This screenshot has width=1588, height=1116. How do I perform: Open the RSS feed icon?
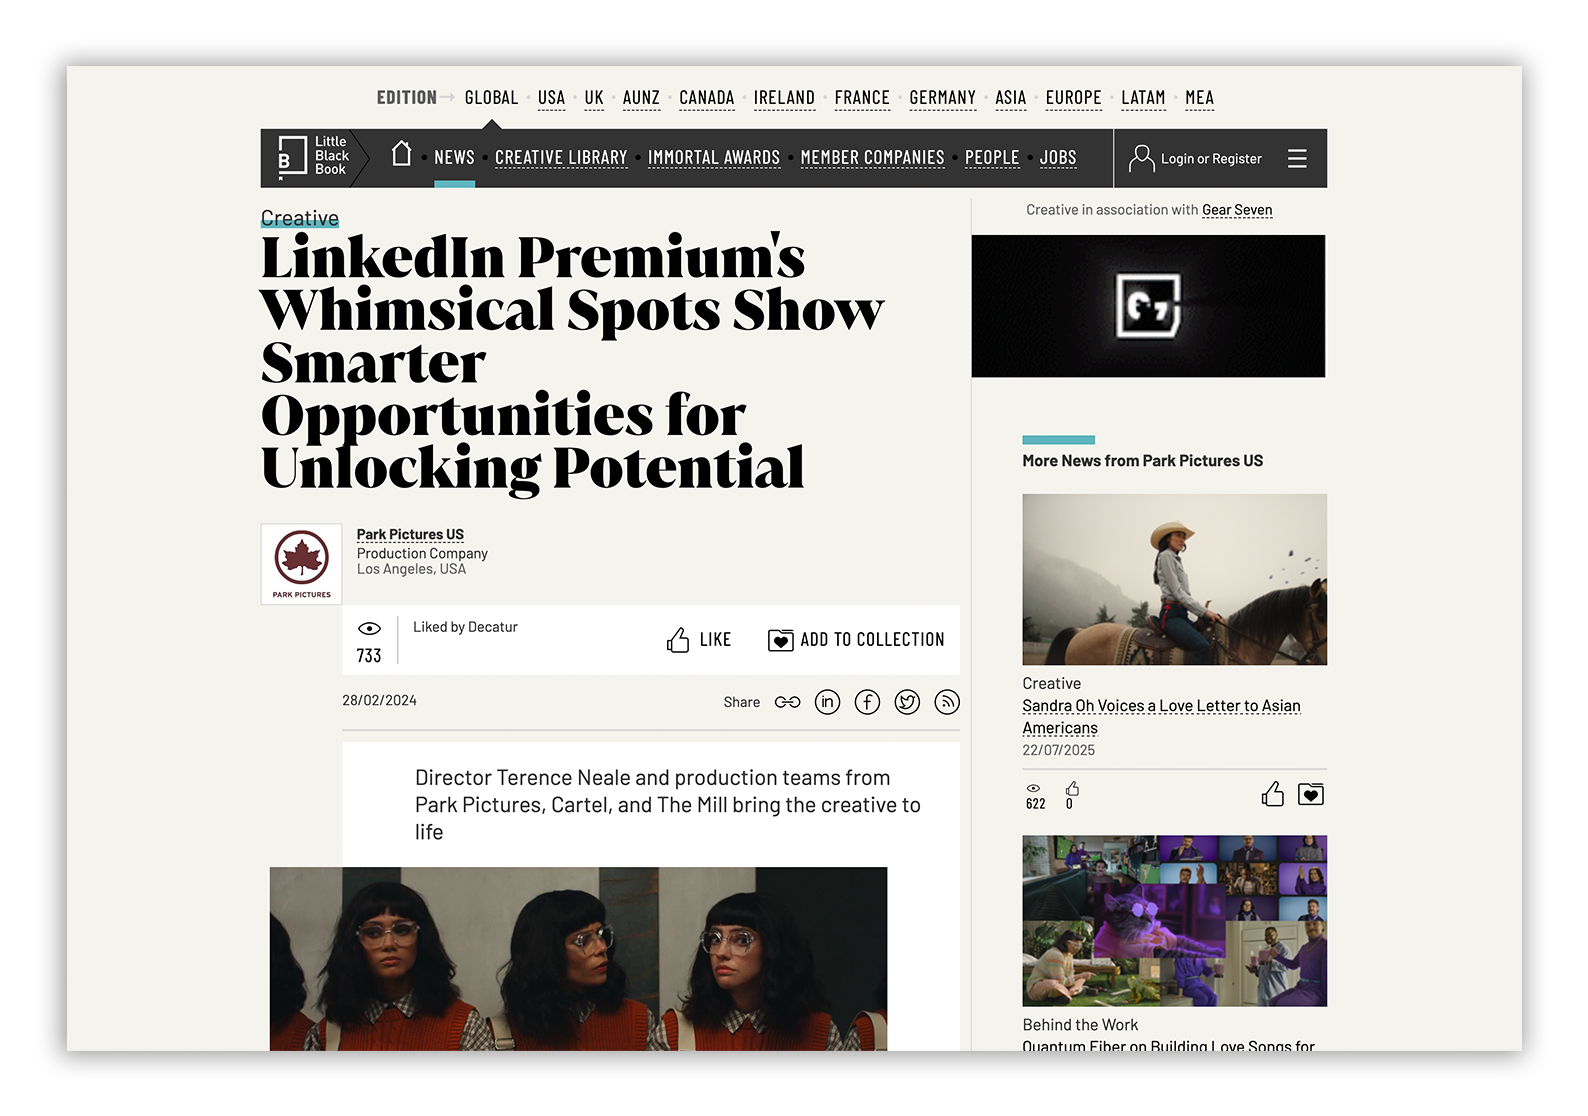[x=947, y=702]
